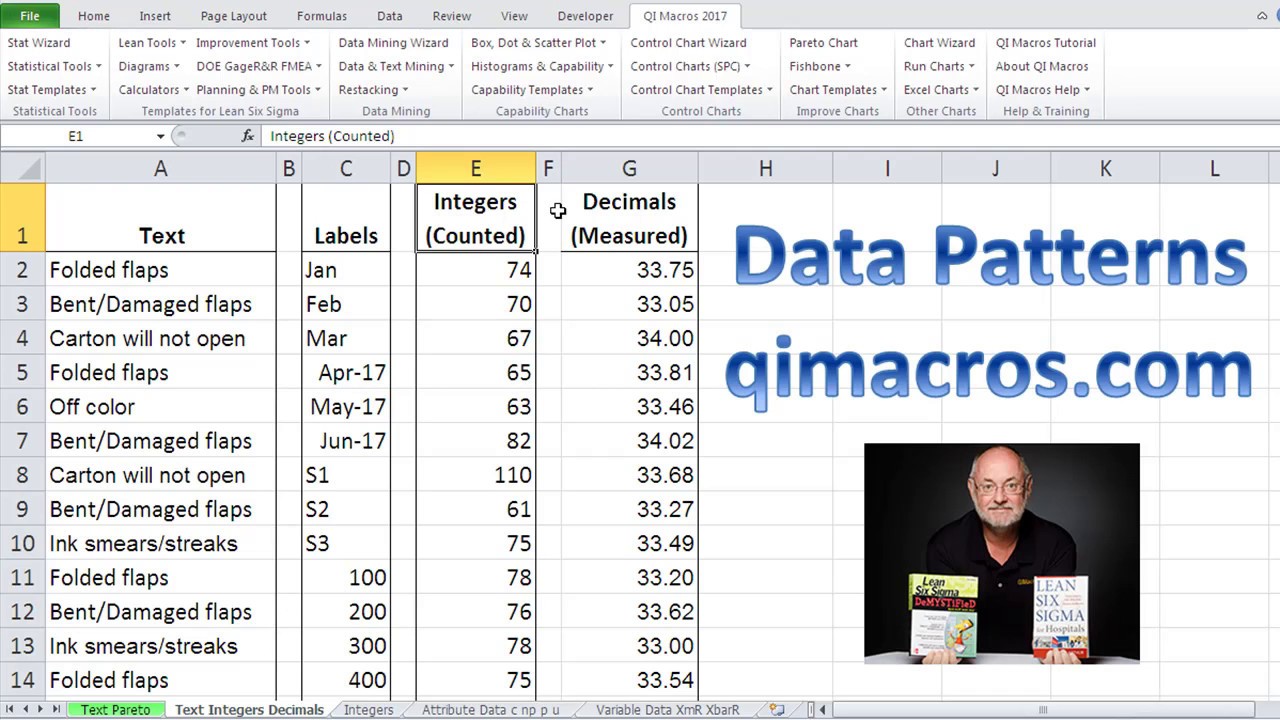Launch the Control Chart Wizard

(688, 43)
